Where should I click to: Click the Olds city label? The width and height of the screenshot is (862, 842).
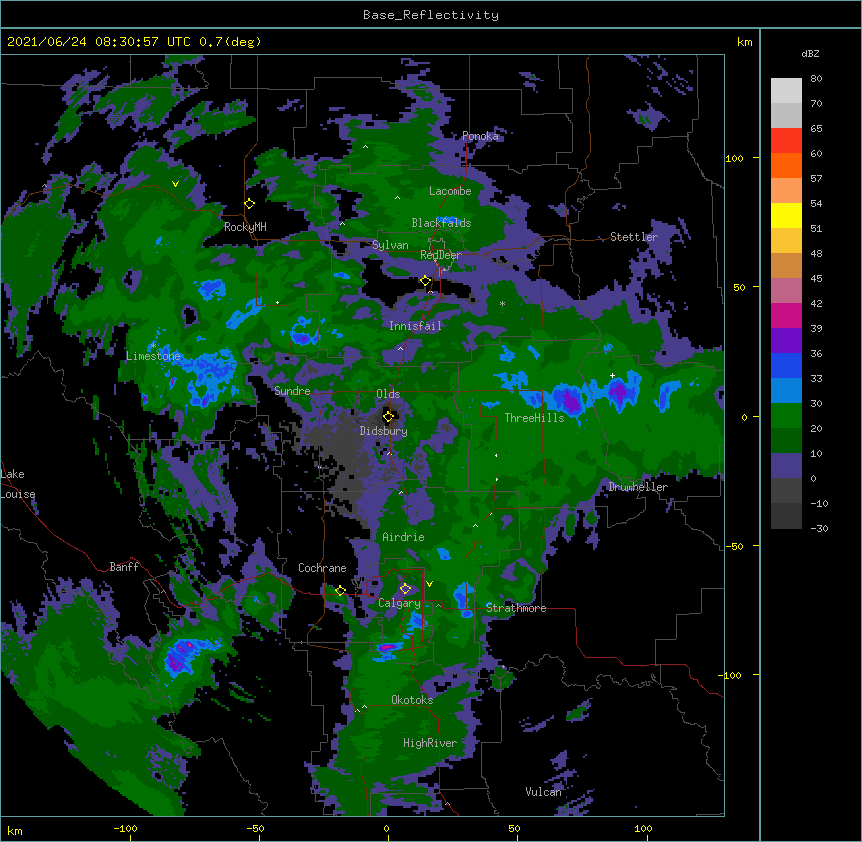pyautogui.click(x=388, y=394)
